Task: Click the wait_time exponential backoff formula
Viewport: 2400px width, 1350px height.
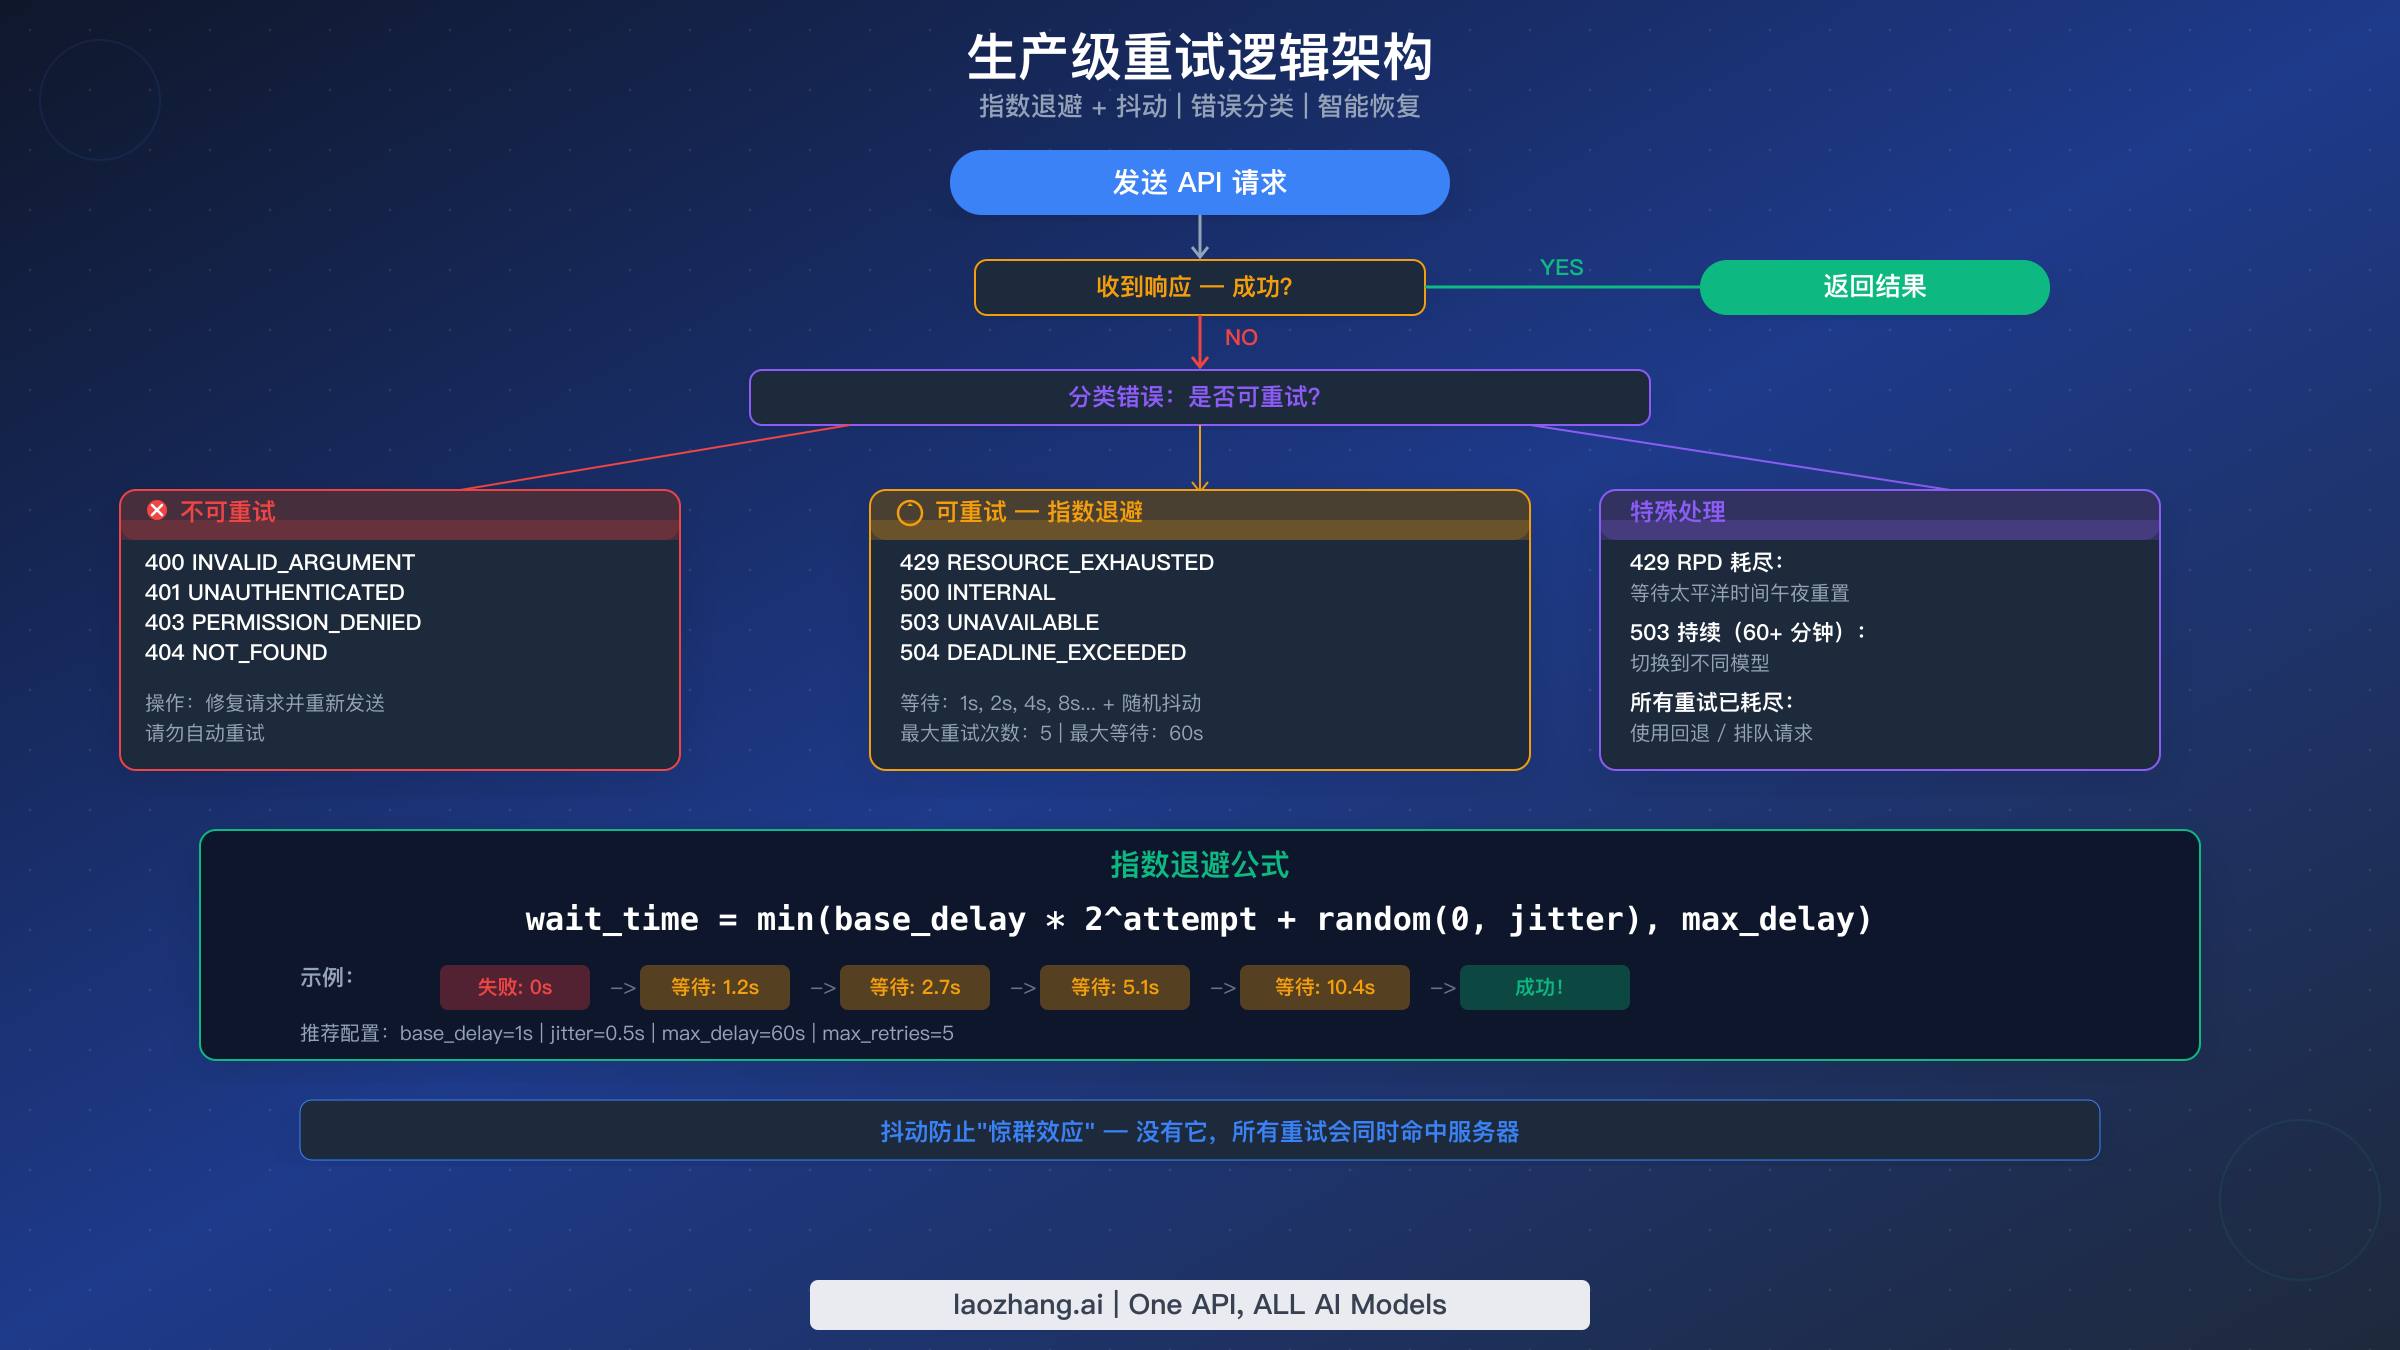Action: pos(1199,919)
